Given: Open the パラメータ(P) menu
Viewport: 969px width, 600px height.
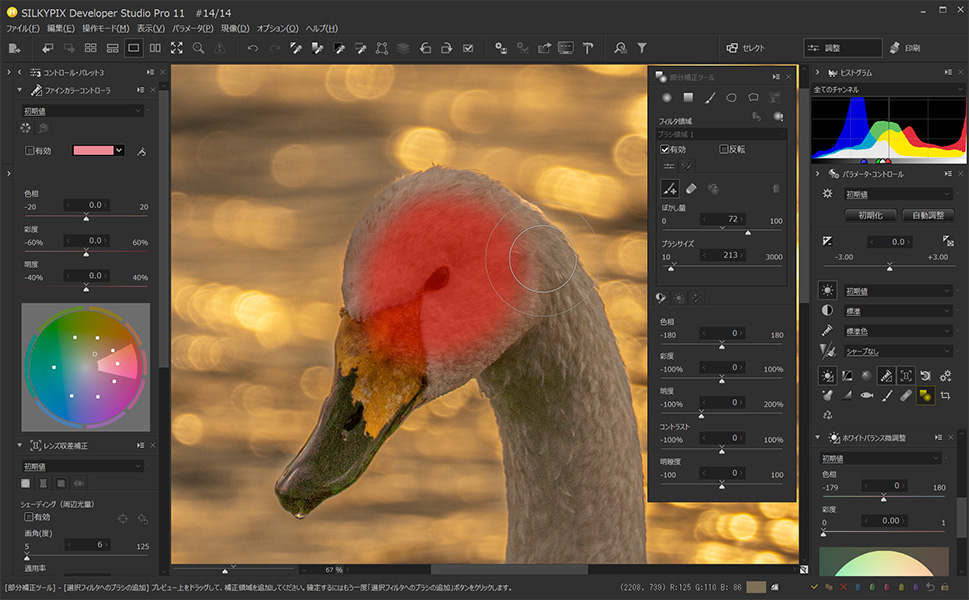Looking at the screenshot, I should [193, 28].
